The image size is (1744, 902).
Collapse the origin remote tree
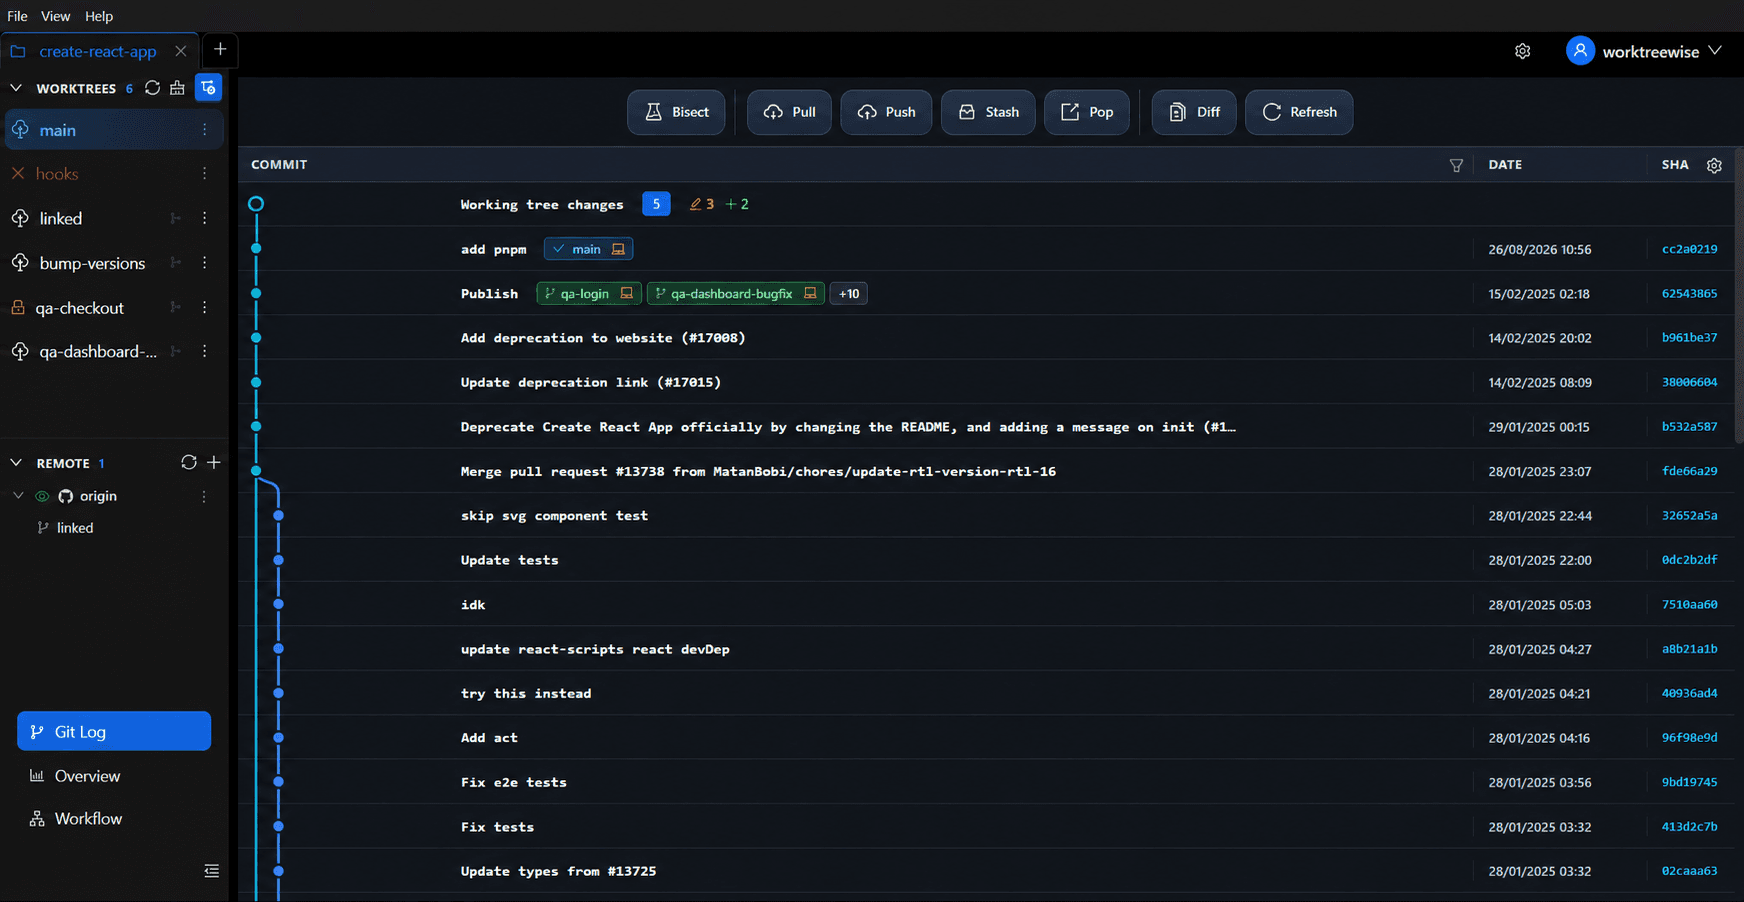coord(18,496)
